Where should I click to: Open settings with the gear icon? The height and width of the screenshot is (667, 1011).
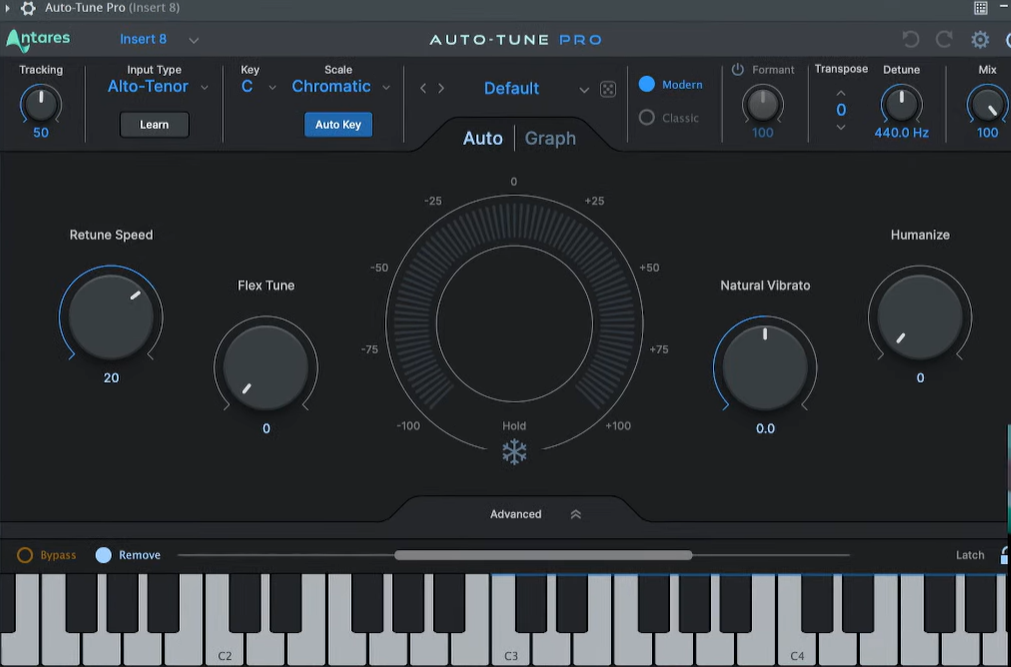(980, 40)
